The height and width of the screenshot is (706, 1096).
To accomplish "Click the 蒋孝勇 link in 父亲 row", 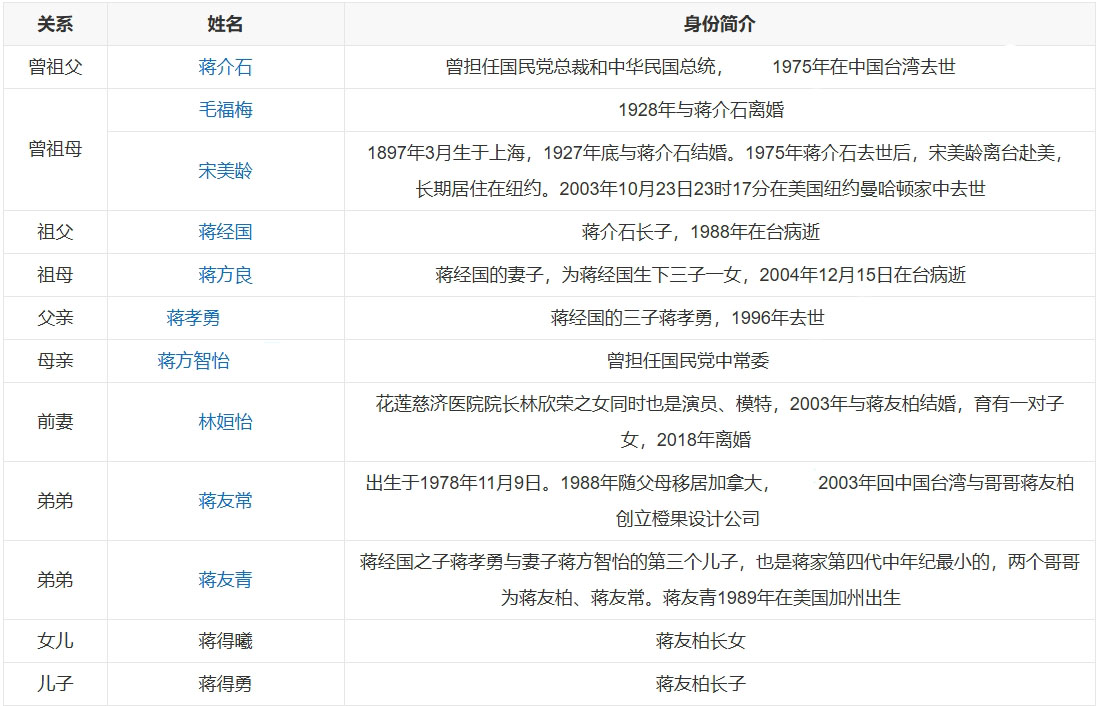I will (x=193, y=318).
